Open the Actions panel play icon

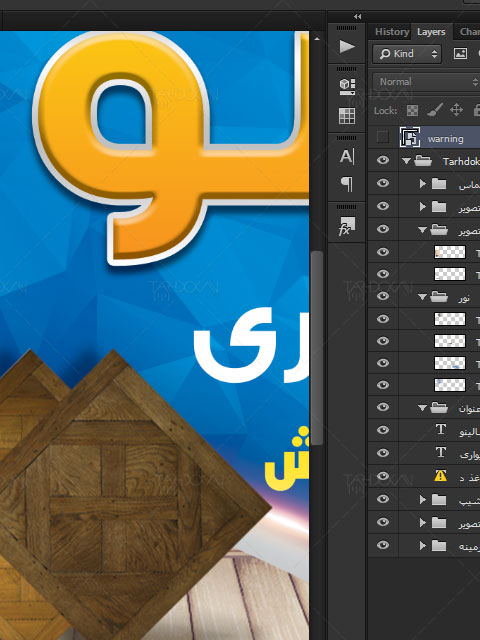coord(347,47)
